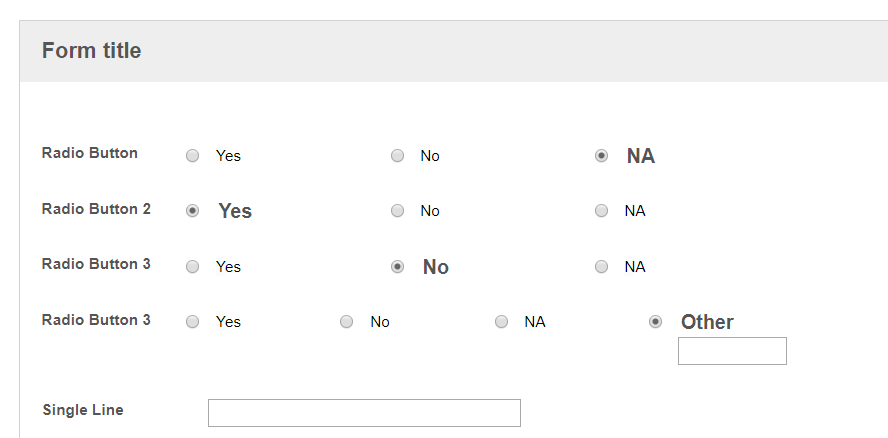Click the Single Line field label
The image size is (888, 438).
pos(83,410)
